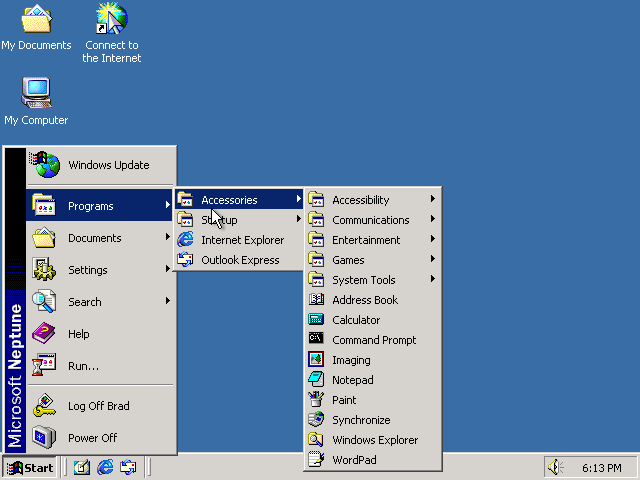Open the Run... dialog entry

click(101, 366)
